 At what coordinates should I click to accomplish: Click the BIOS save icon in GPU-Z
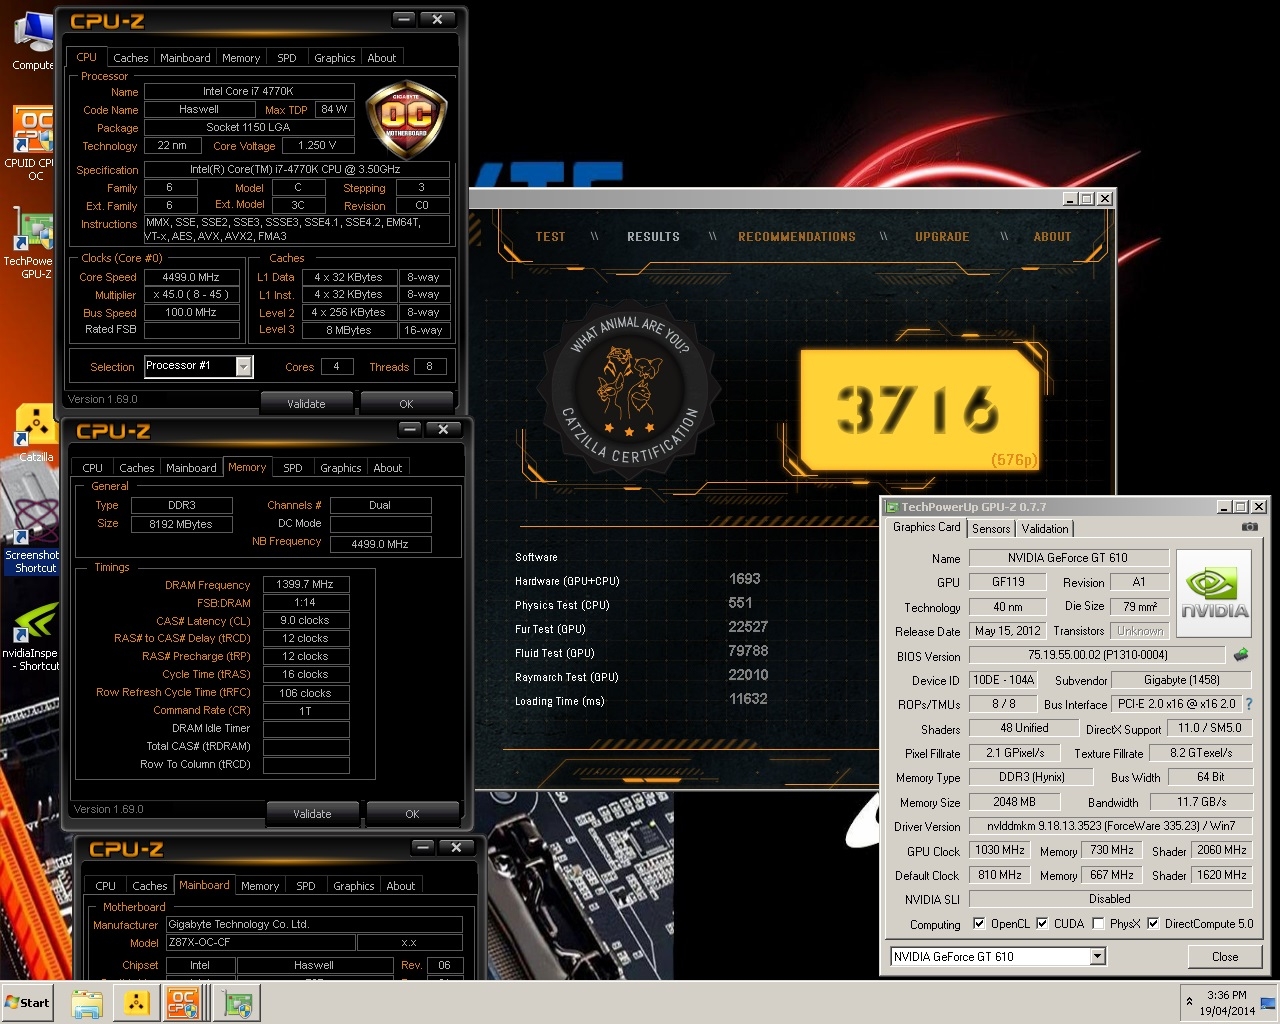1241,655
